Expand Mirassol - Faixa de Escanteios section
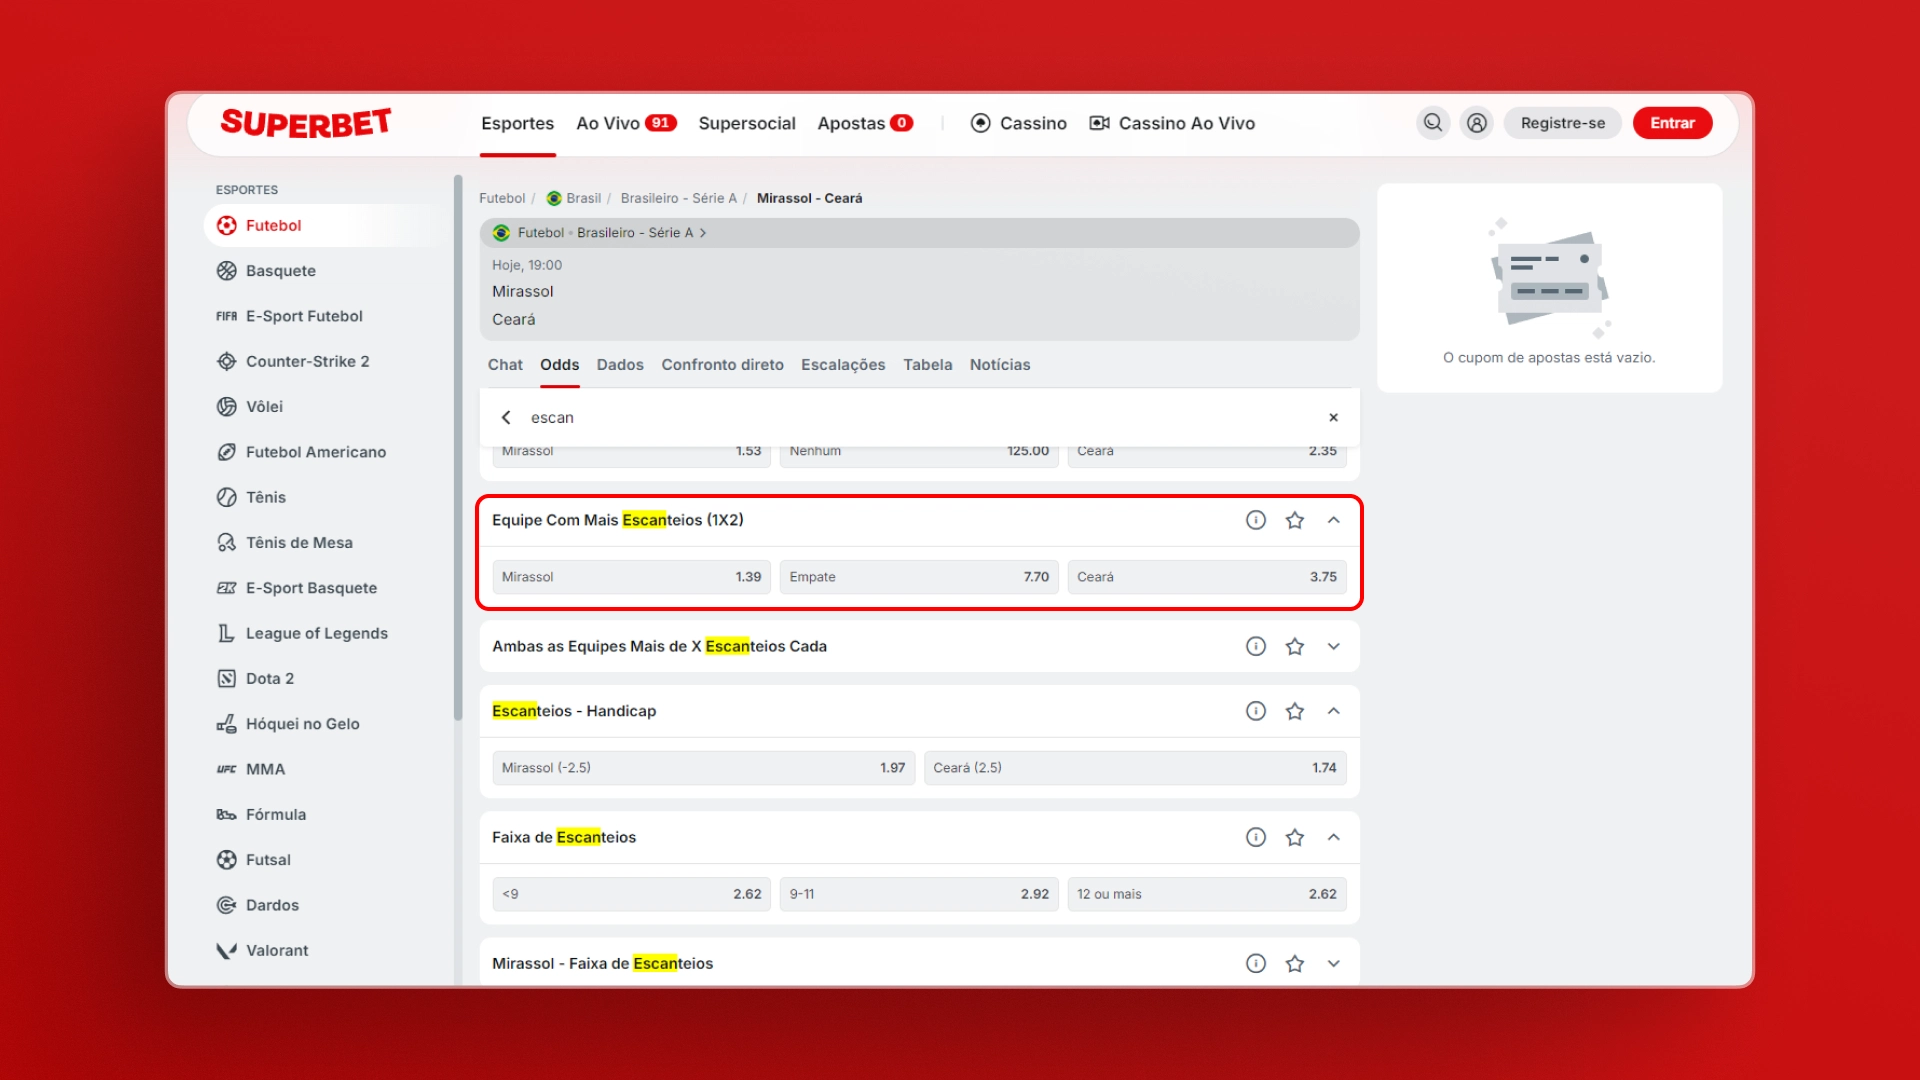Screen dimensions: 1920x1080 1333,963
